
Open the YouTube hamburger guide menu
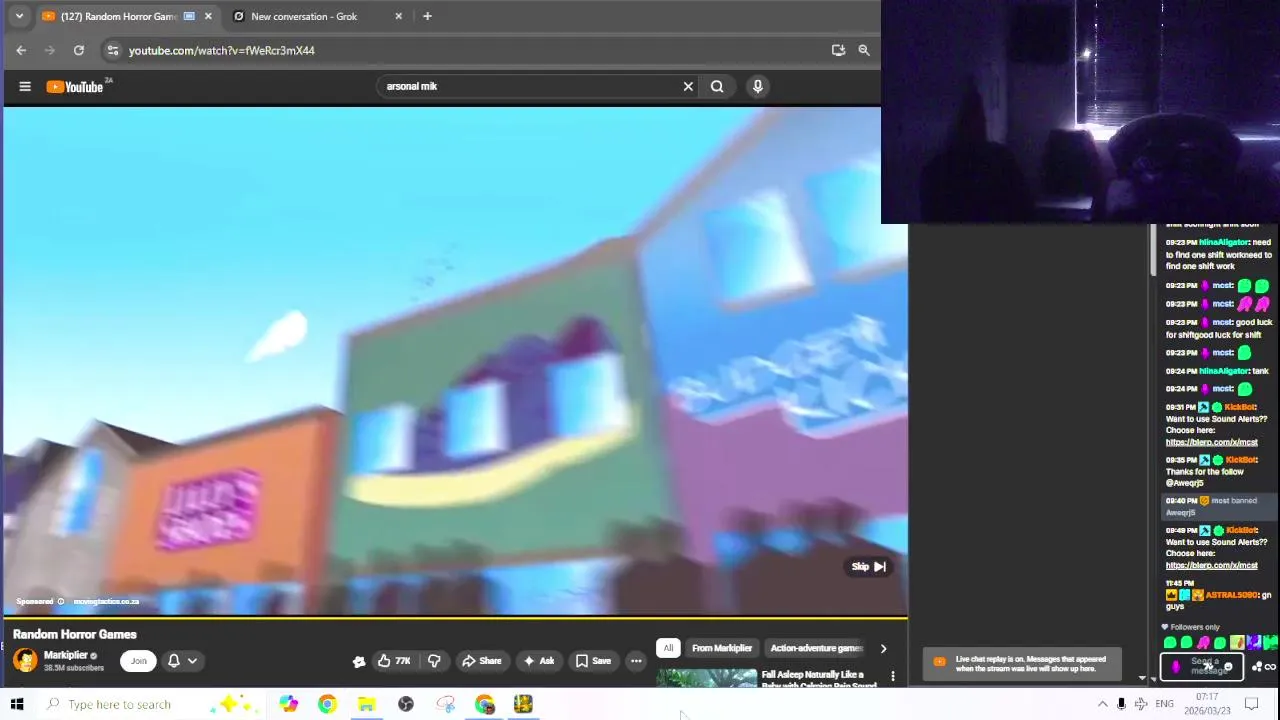[25, 87]
